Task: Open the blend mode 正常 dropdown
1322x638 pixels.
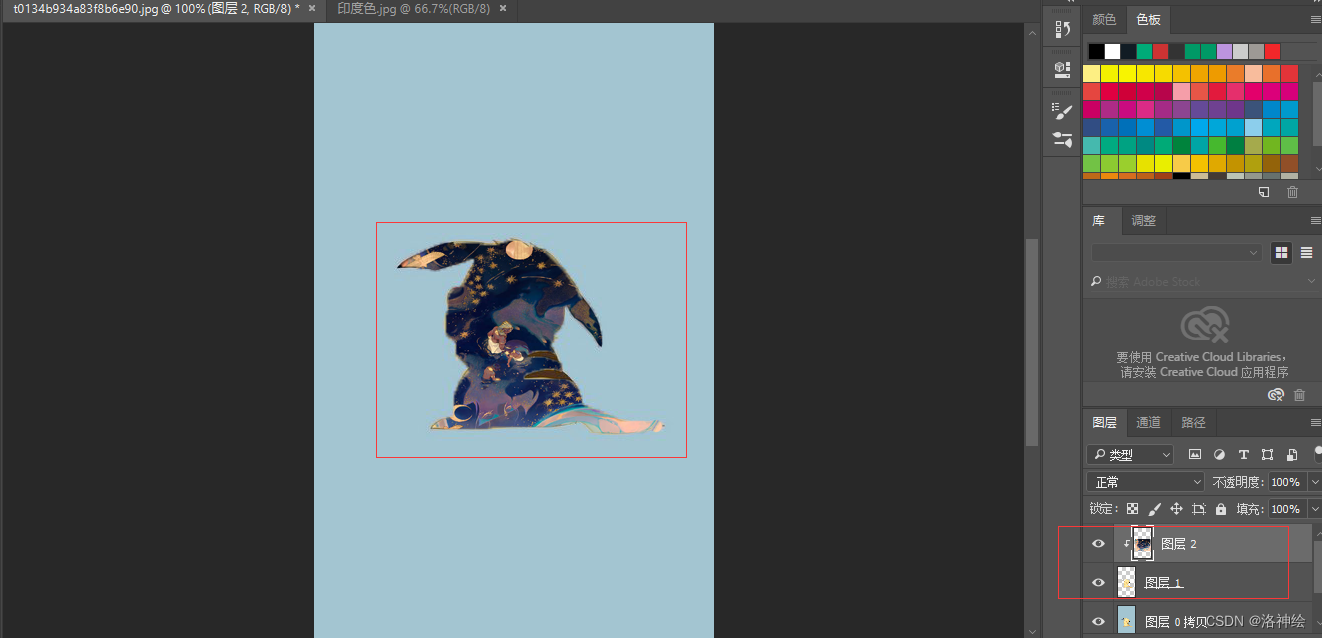Action: tap(1146, 482)
